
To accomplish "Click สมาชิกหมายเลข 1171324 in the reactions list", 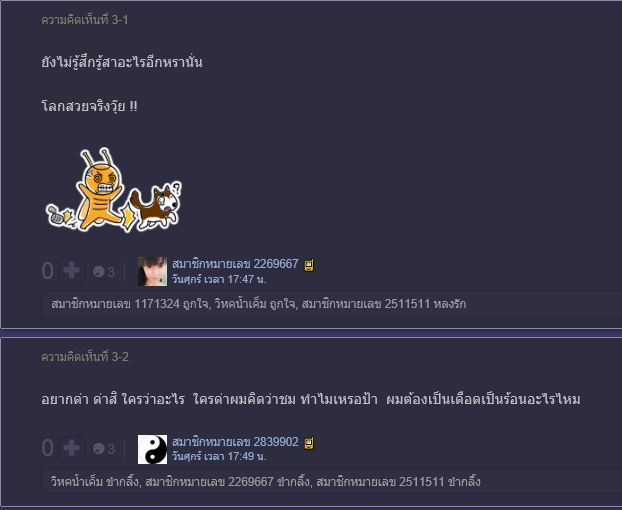I will pos(115,304).
